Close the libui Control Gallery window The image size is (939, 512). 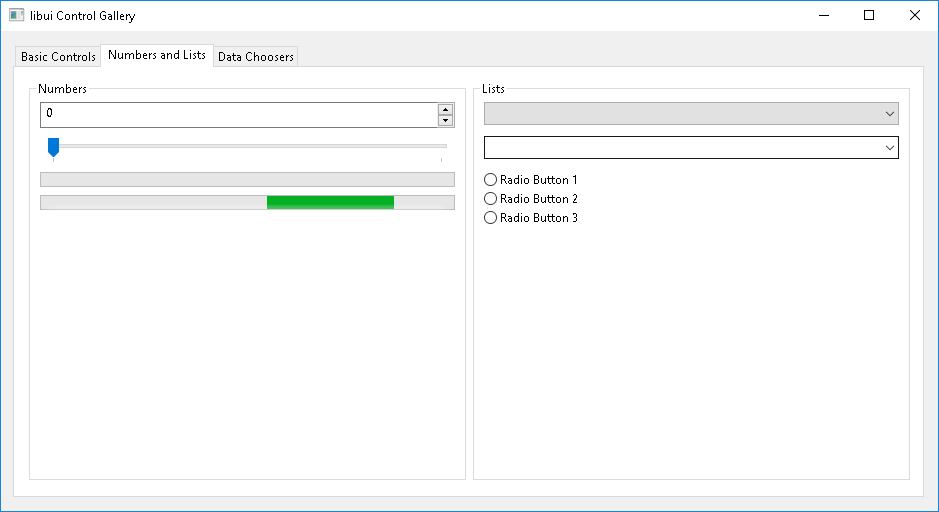coord(914,16)
